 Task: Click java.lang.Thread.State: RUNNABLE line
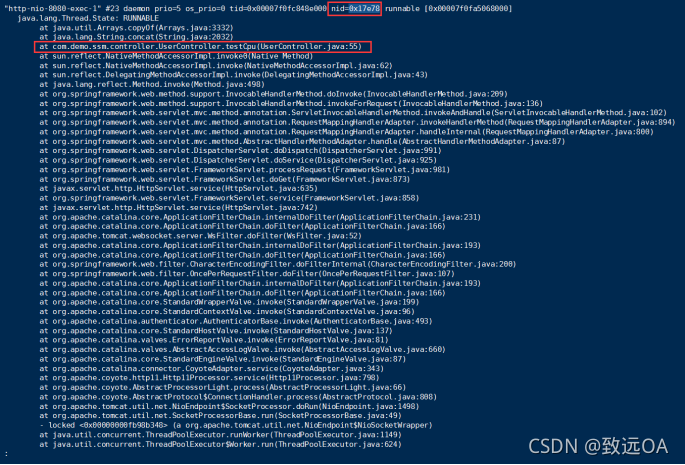point(88,18)
